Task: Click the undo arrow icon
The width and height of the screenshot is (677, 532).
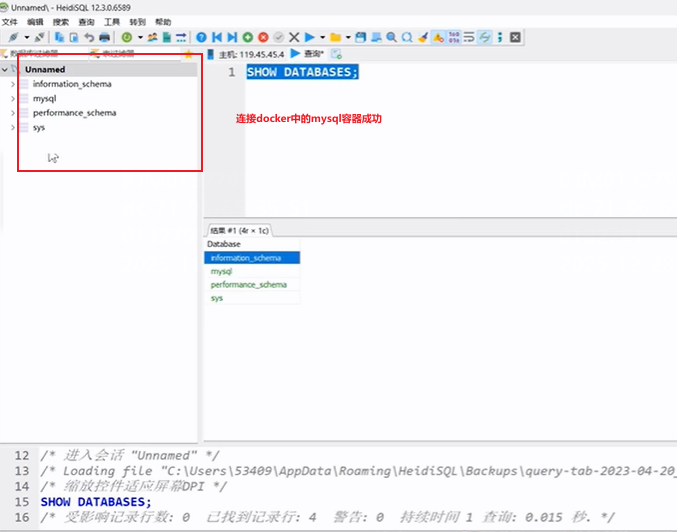Action: pos(89,38)
